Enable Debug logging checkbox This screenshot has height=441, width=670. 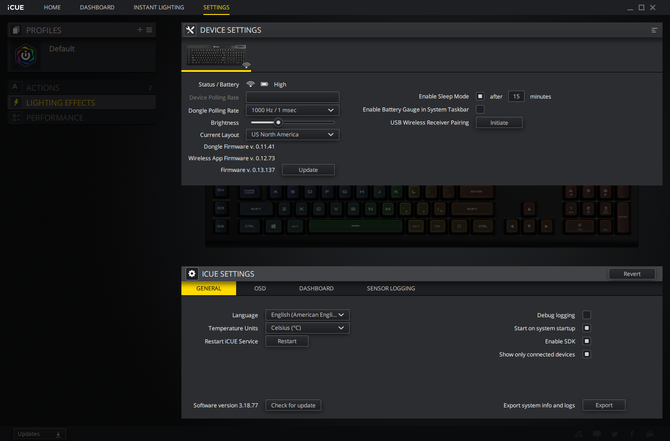click(x=587, y=315)
